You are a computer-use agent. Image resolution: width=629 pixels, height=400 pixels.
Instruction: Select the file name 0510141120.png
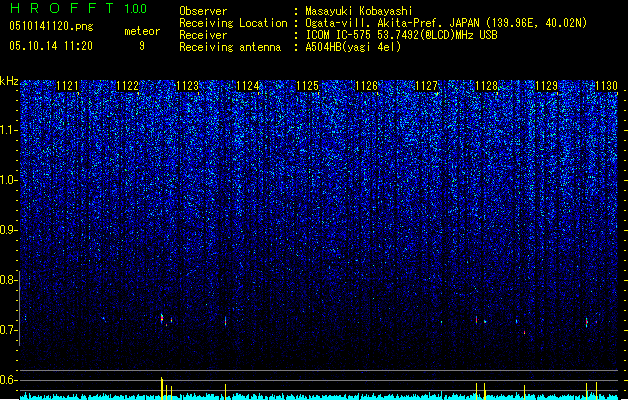coord(51,26)
